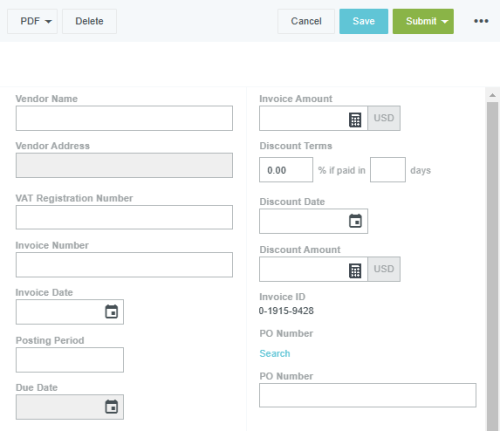Screen dimensions: 500x431
Task: Focus the VAT Registration Number field
Action: tap(124, 217)
